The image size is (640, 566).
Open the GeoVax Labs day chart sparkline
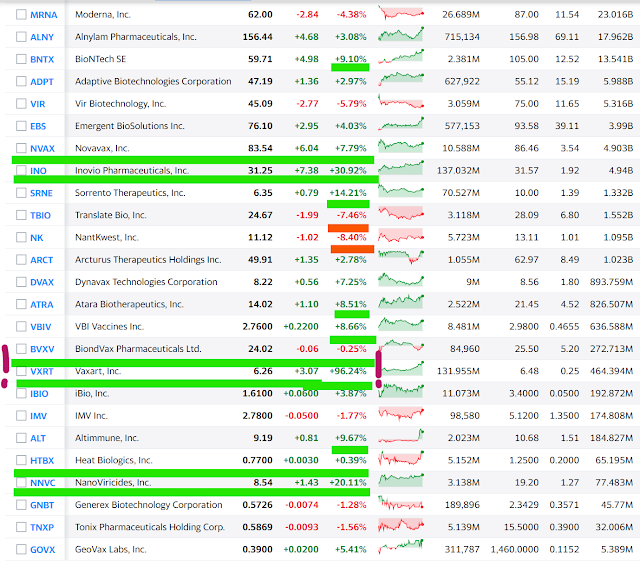pyautogui.click(x=401, y=547)
